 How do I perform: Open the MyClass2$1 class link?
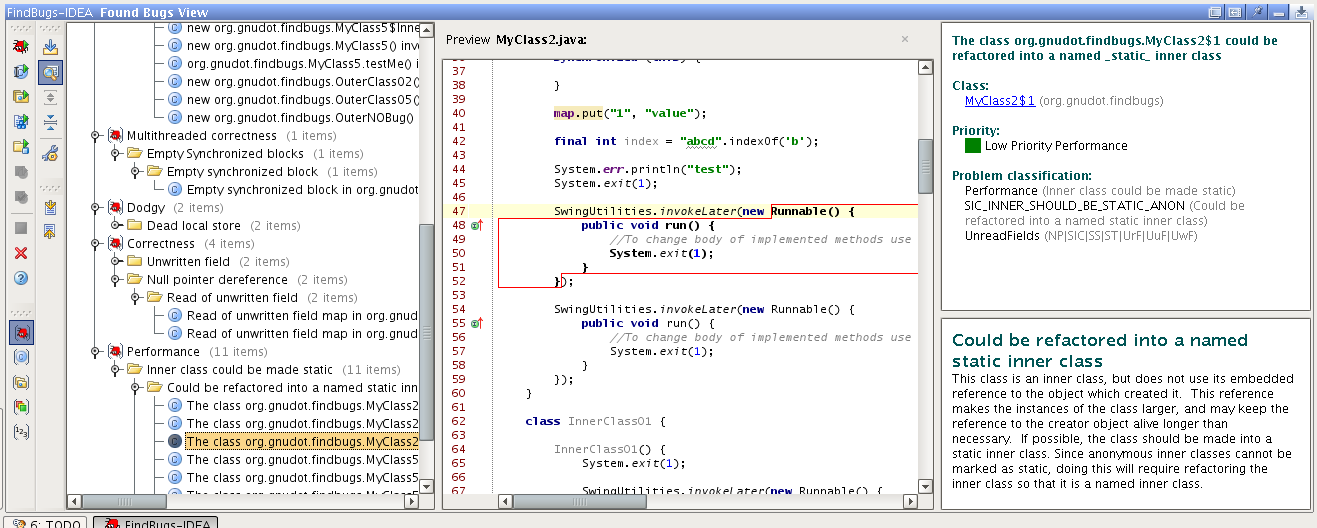point(999,101)
